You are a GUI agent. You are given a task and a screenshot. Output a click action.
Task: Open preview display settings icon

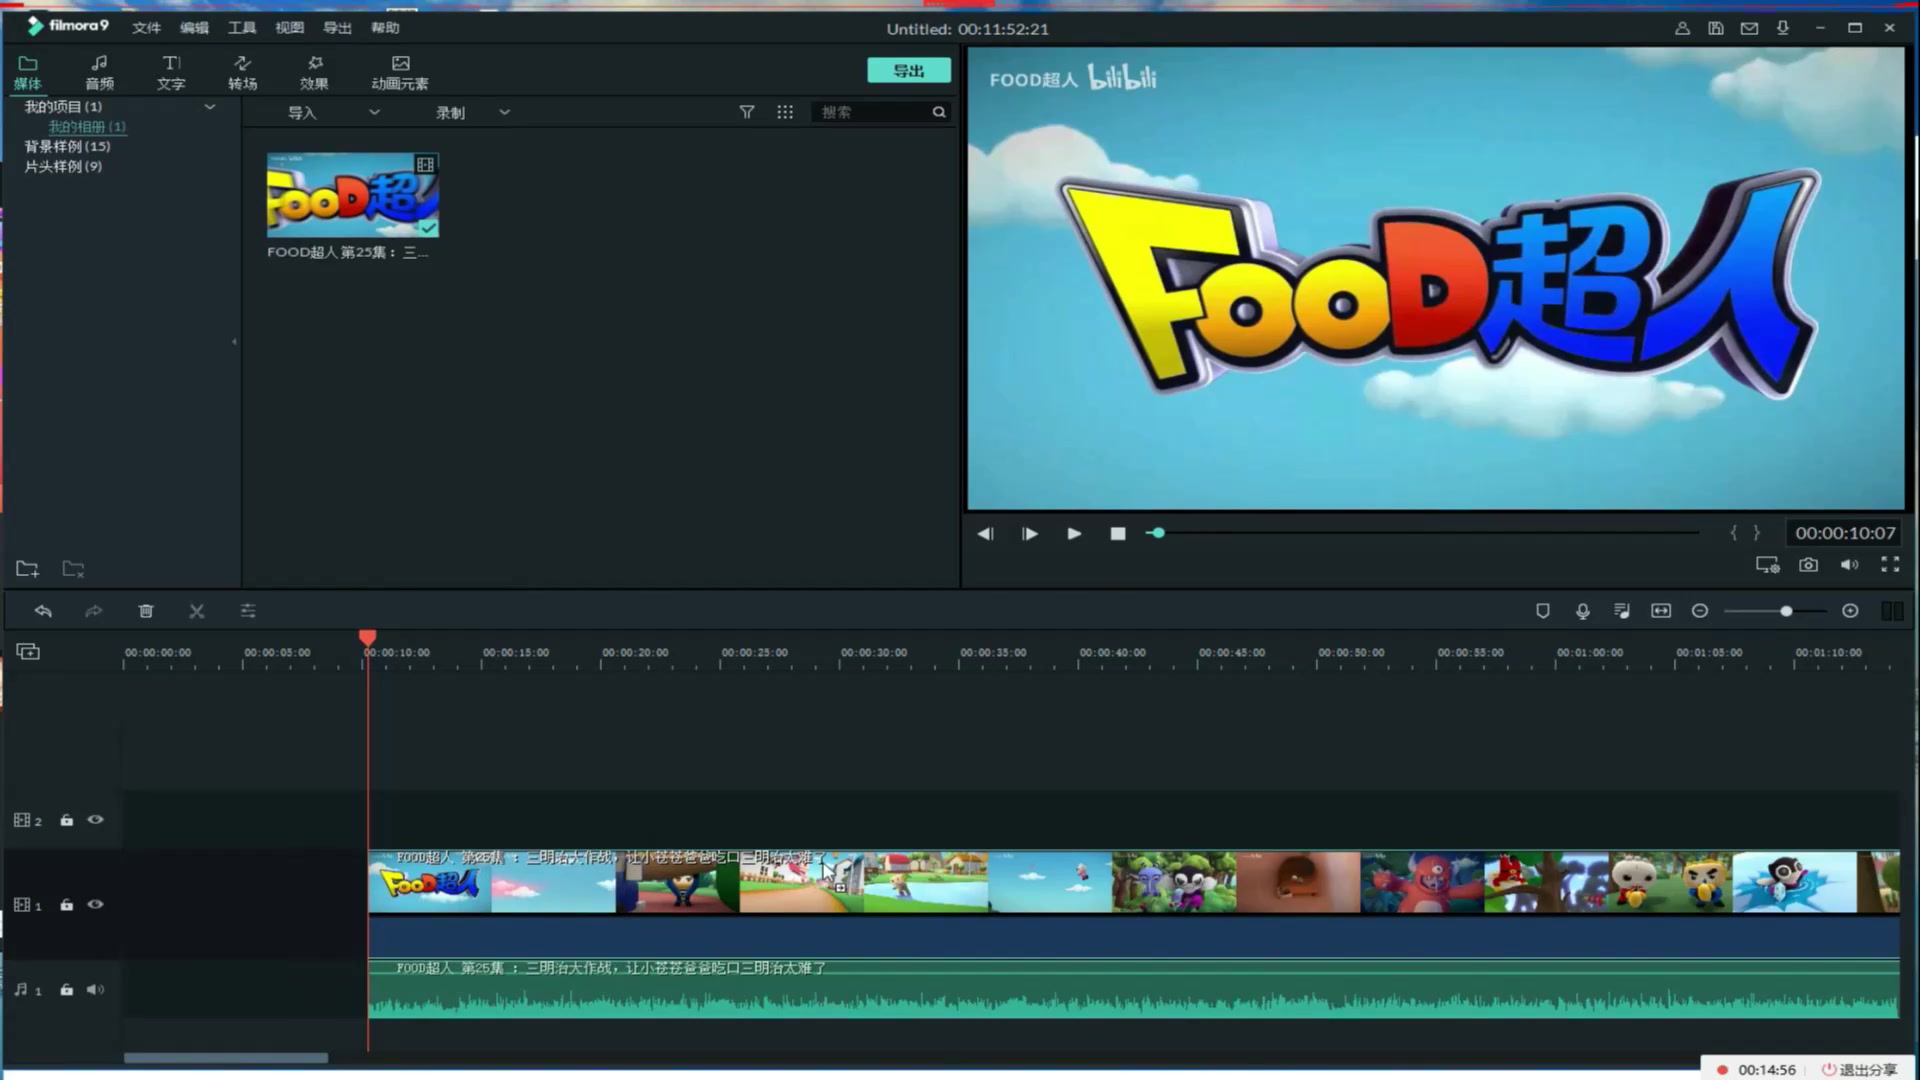[x=1768, y=565]
